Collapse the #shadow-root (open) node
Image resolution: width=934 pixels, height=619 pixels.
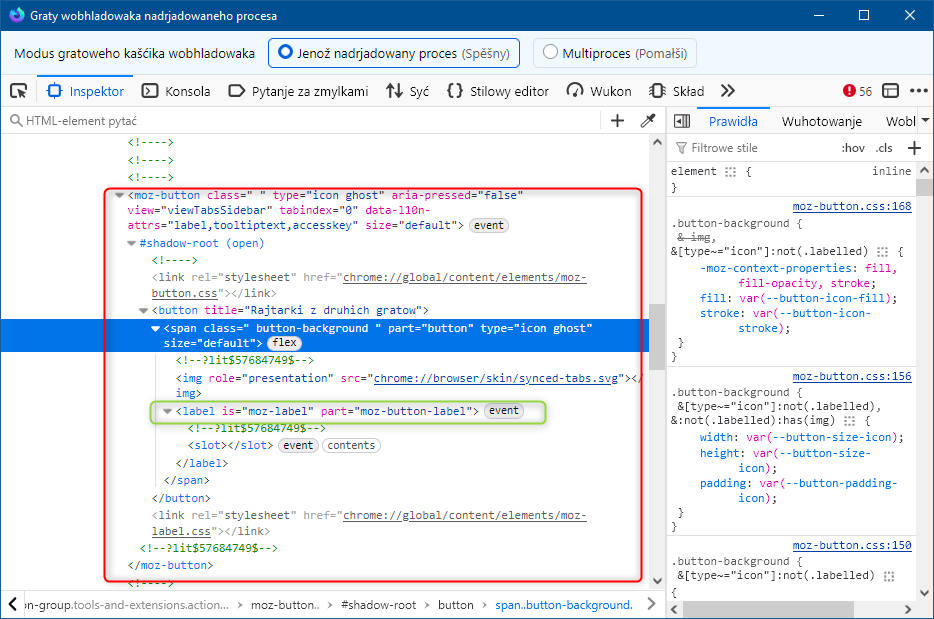[132, 243]
